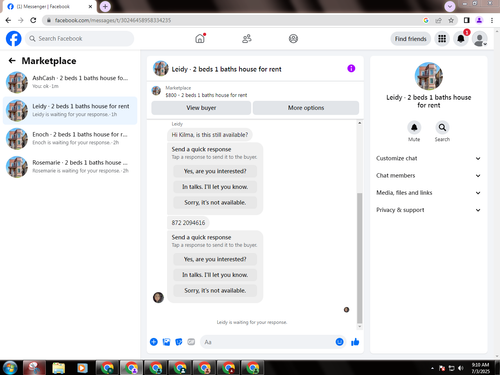Mute the Leidy conversation
The width and height of the screenshot is (500, 375).
pyautogui.click(x=414, y=127)
